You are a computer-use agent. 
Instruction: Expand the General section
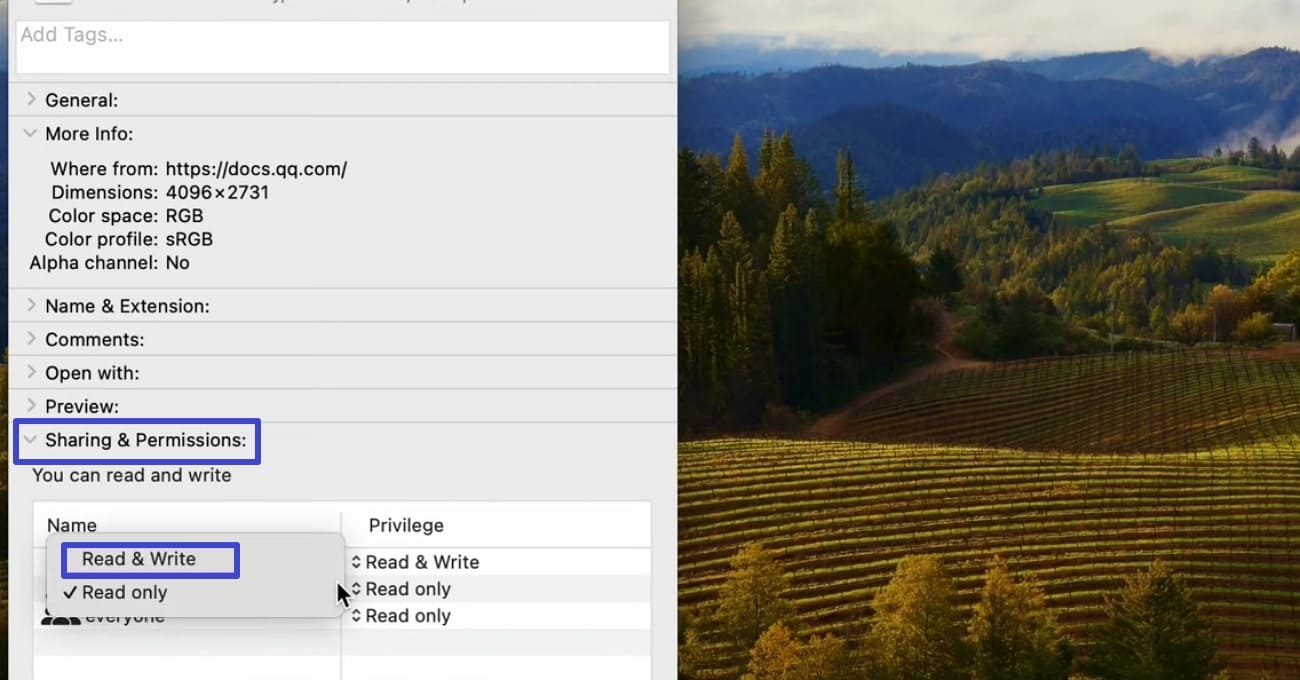82,99
